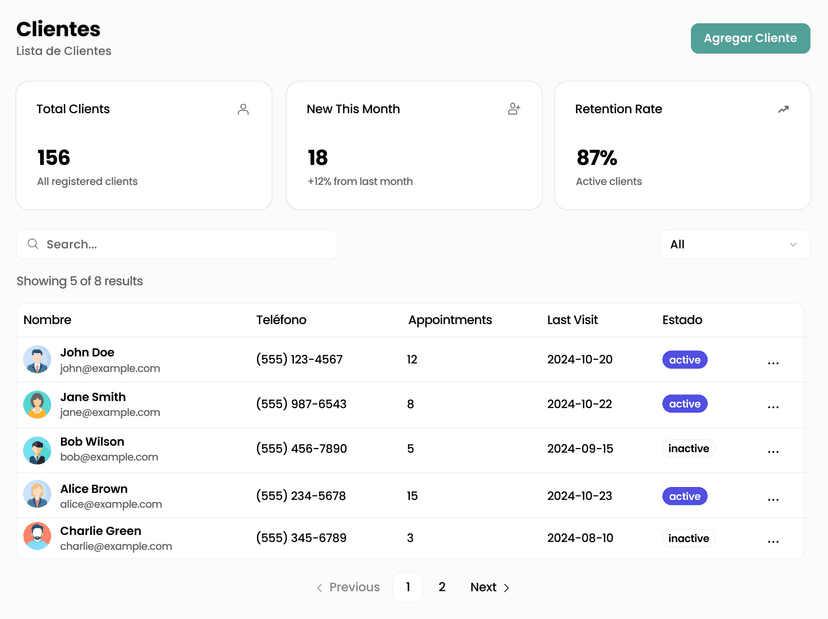Image resolution: width=828 pixels, height=619 pixels.
Task: Click Bob Wilson's avatar picture
Action: coord(37,450)
